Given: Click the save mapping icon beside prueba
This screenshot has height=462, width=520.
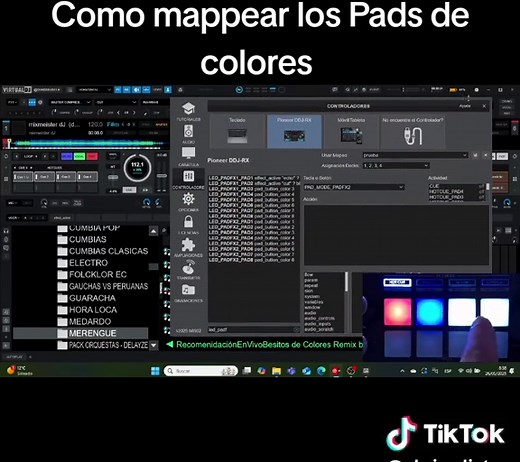Looking at the screenshot, I should tap(475, 155).
